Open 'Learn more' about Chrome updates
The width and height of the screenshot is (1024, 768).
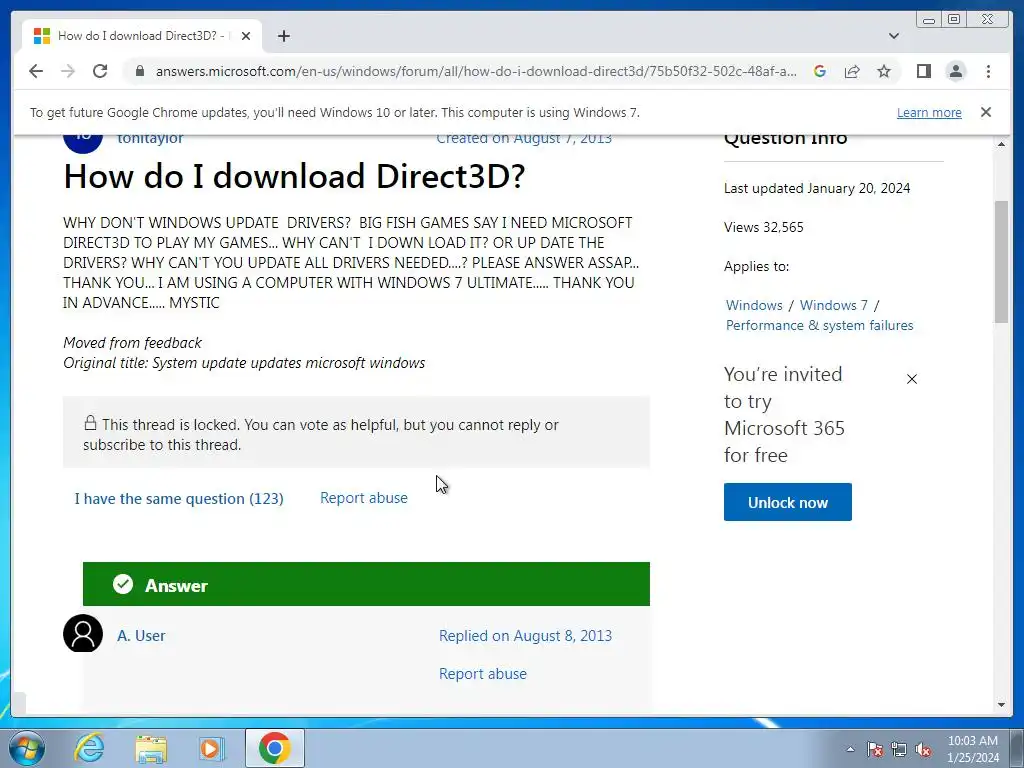[929, 112]
